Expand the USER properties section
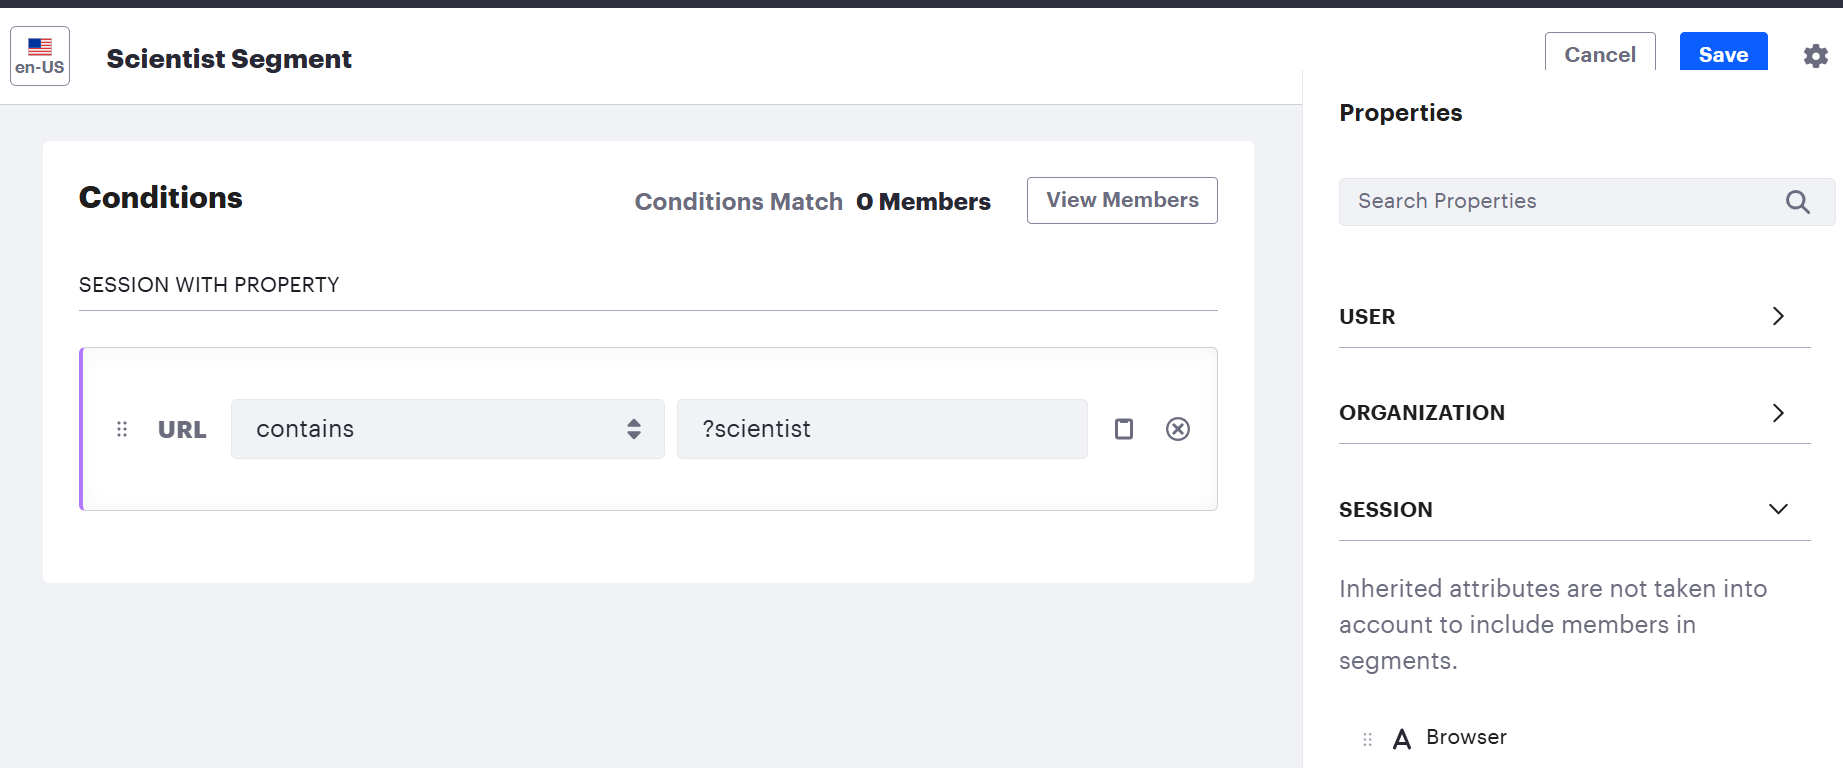 (x=1574, y=316)
